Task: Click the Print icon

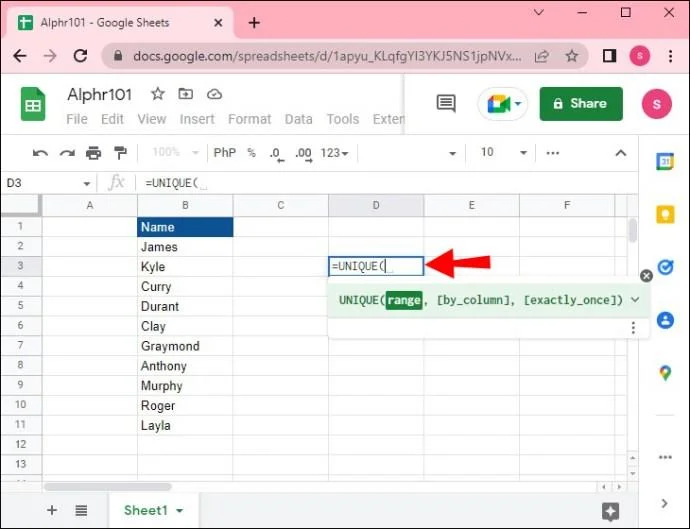Action: [93, 153]
